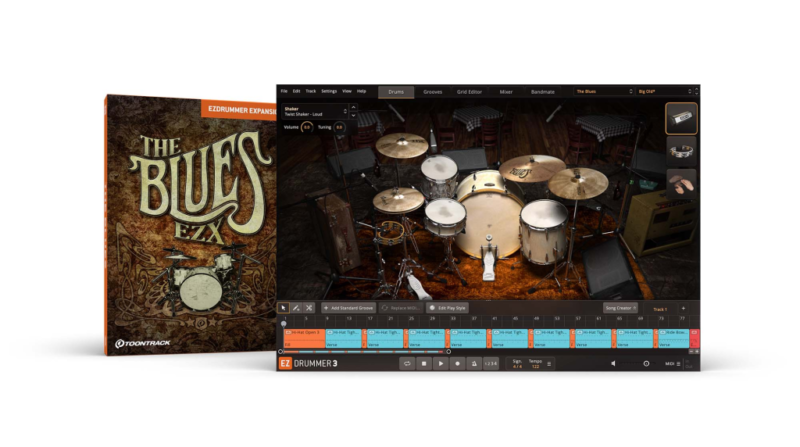Click the left crash cymbal

(x=402, y=145)
